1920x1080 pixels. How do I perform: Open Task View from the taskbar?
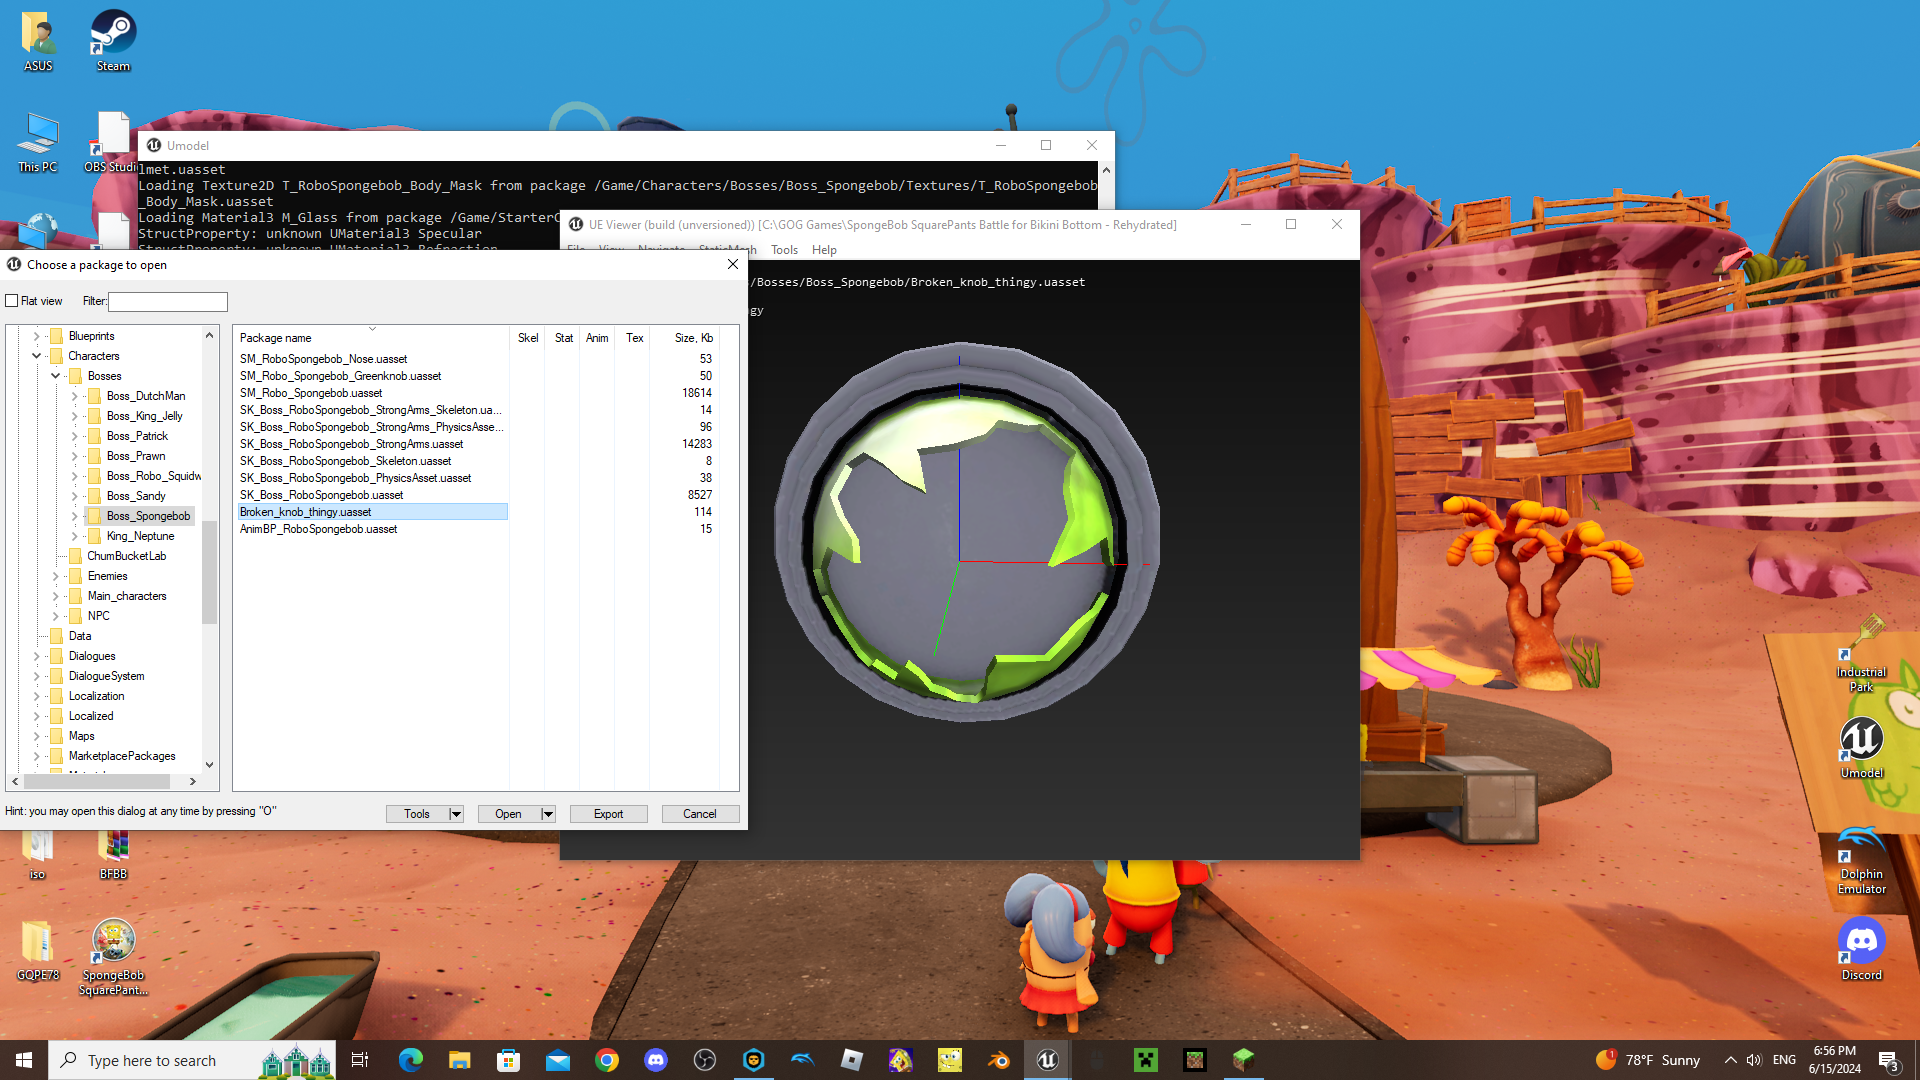pyautogui.click(x=360, y=1060)
